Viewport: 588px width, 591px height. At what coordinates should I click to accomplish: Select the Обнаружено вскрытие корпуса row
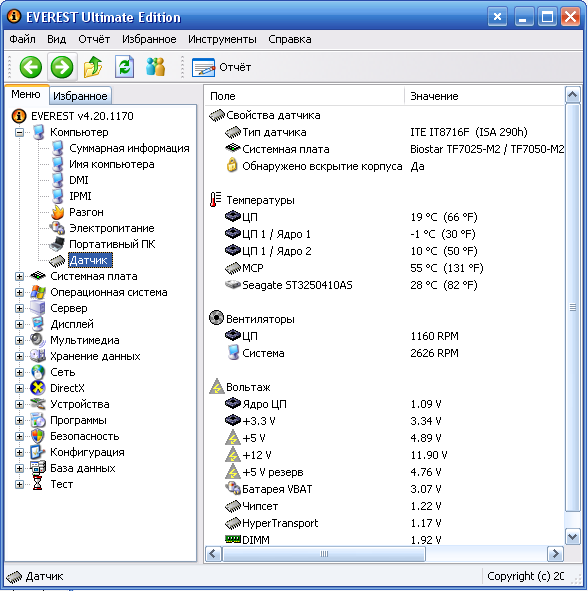(384, 166)
